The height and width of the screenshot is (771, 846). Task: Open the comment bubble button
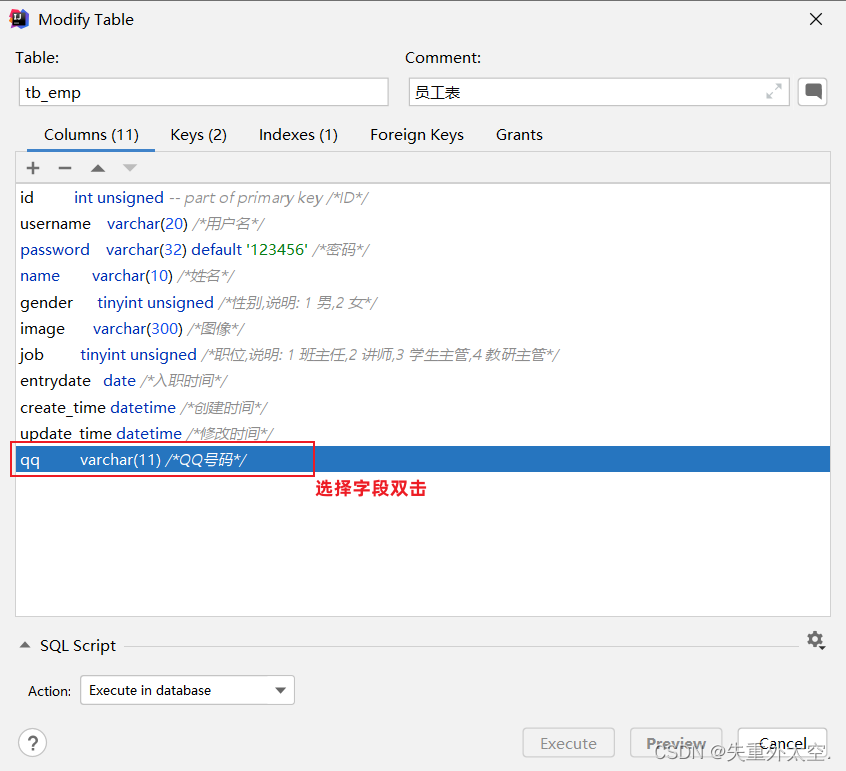point(813,92)
